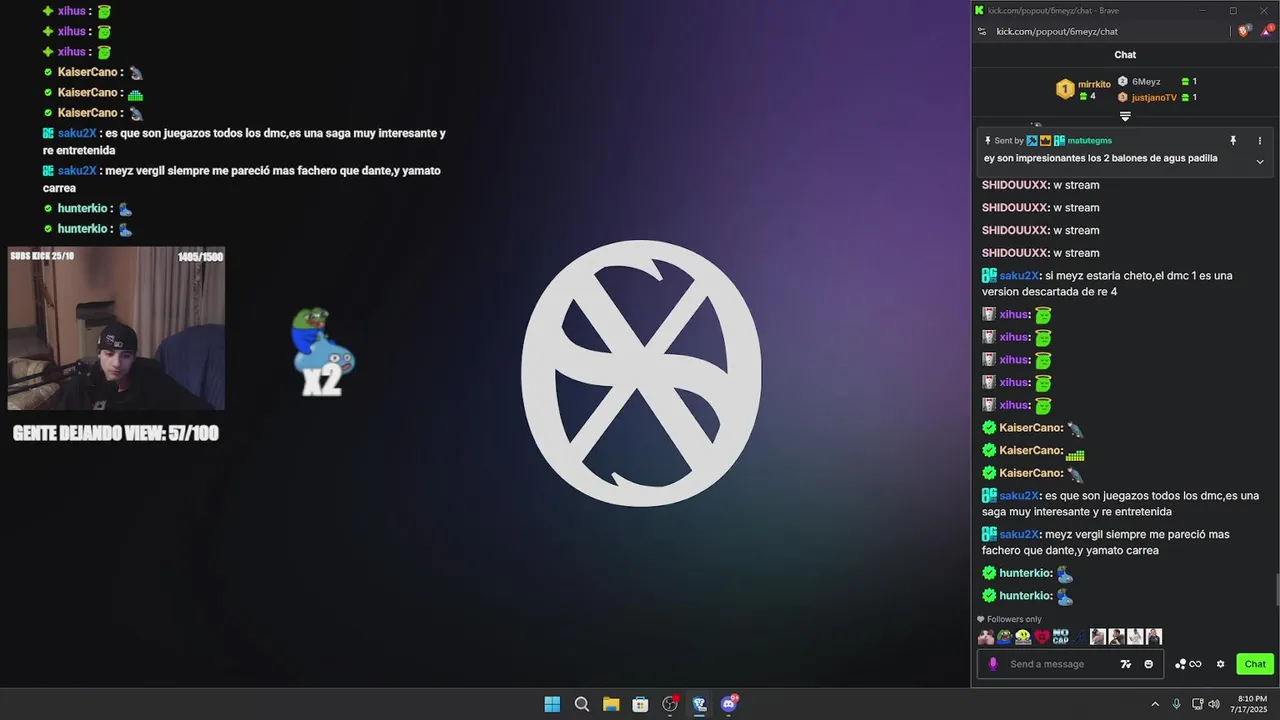Click the mirrkito top gifter name
This screenshot has height=720, width=1280.
[x=1094, y=85]
